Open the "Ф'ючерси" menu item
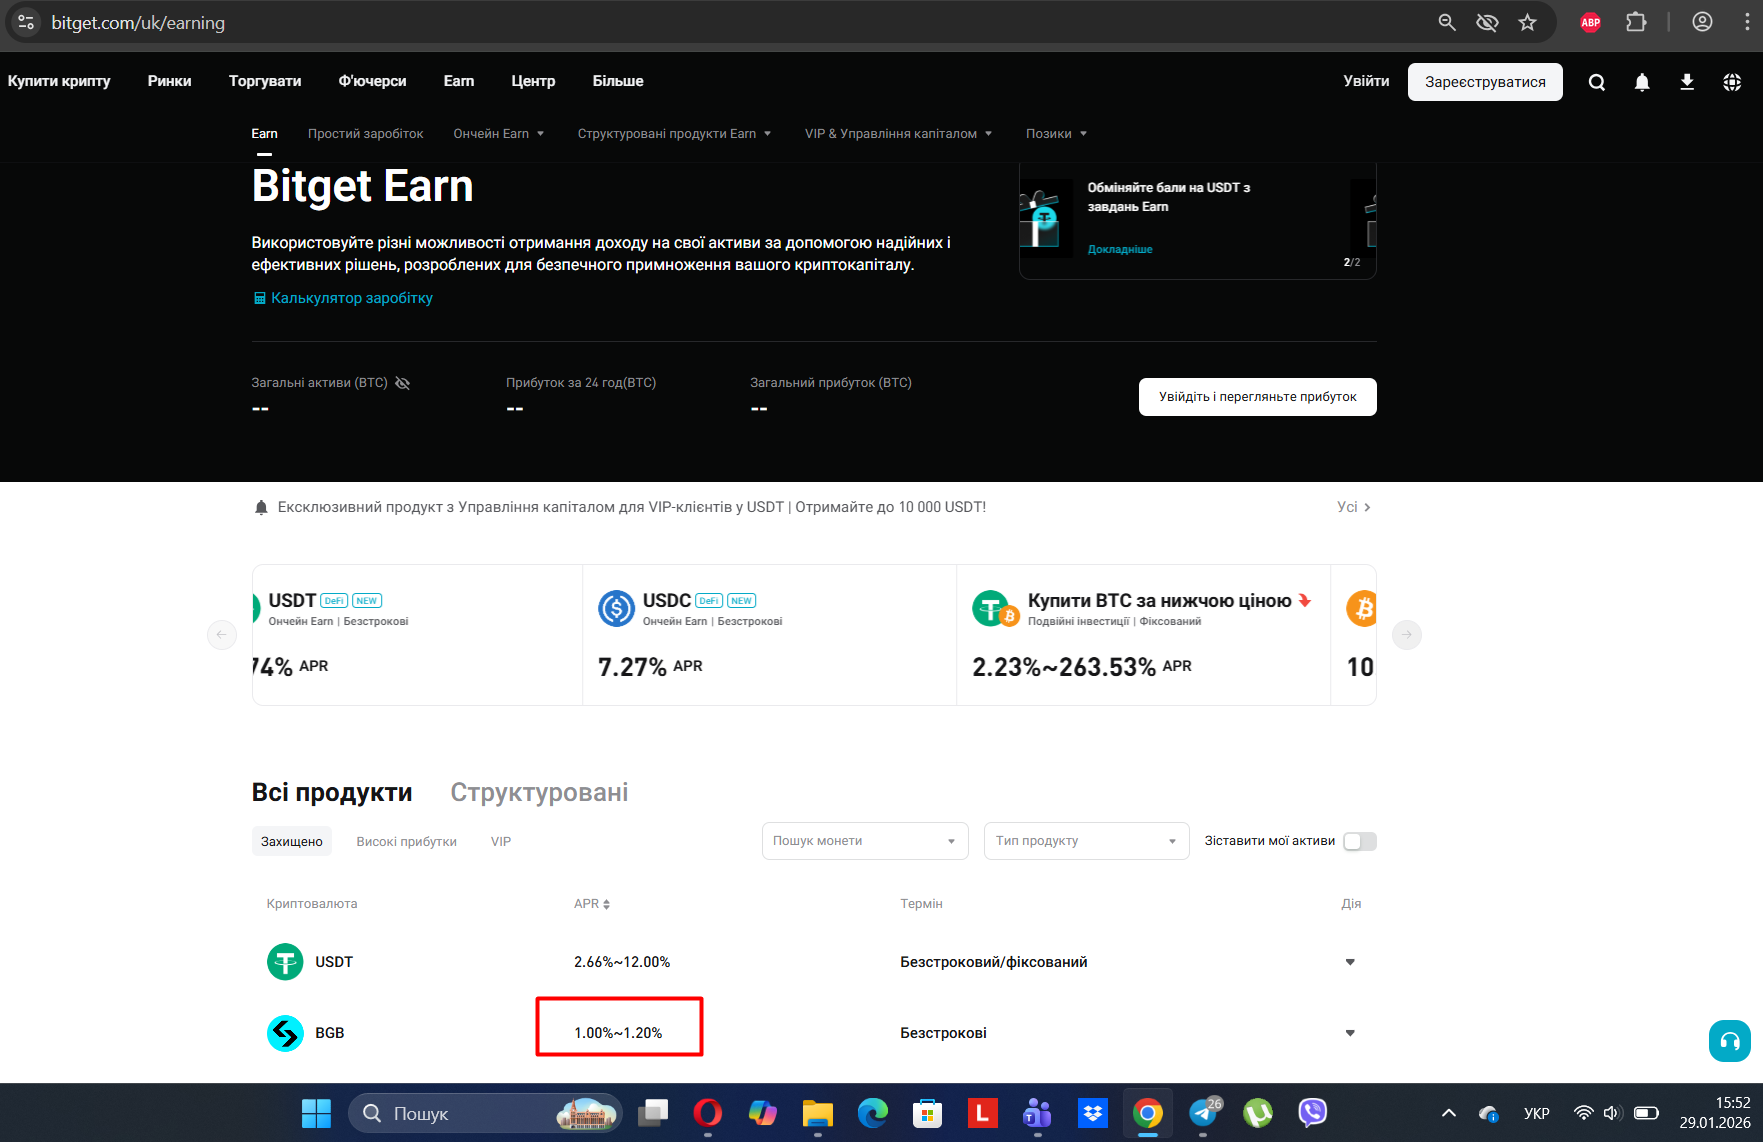The image size is (1763, 1142). (x=372, y=81)
